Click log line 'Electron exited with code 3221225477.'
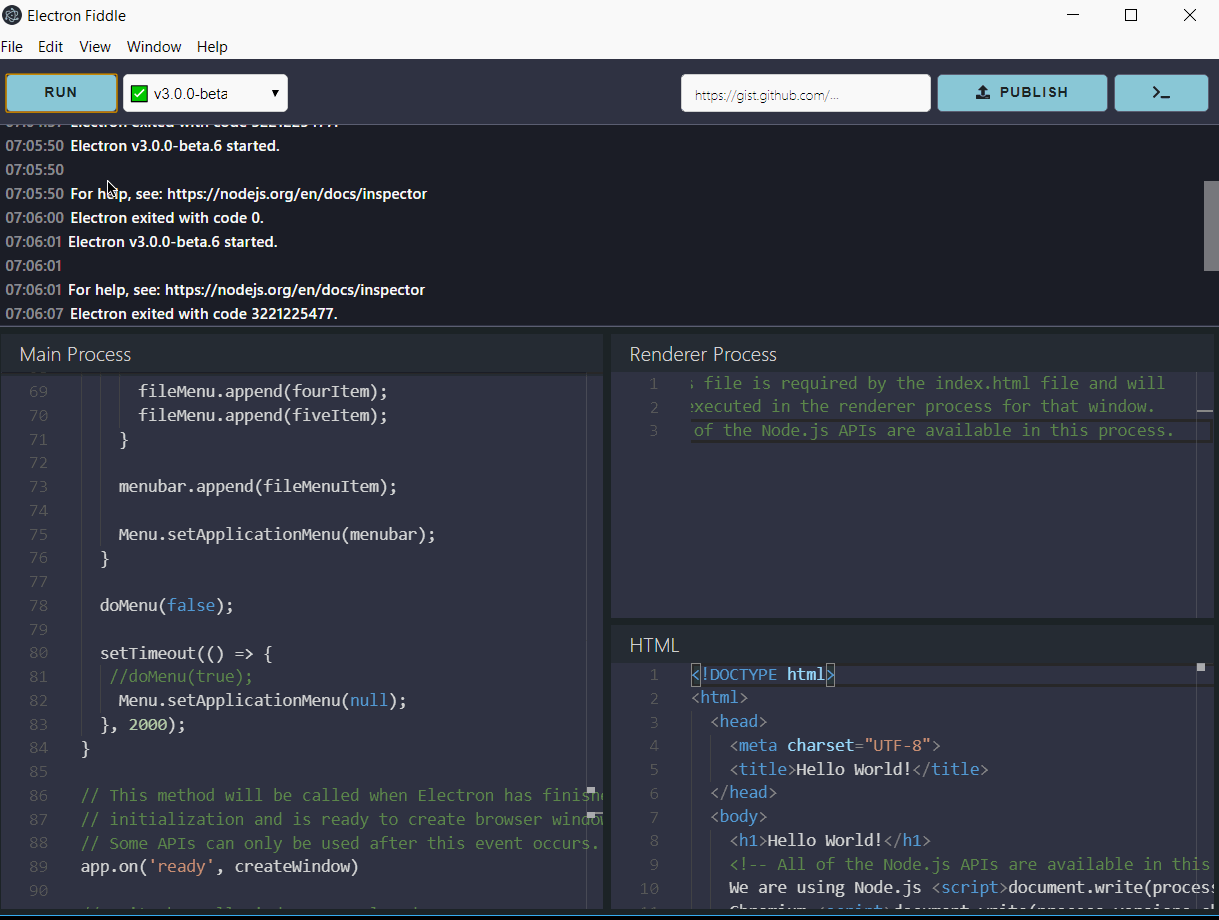The width and height of the screenshot is (1219, 920). click(204, 313)
